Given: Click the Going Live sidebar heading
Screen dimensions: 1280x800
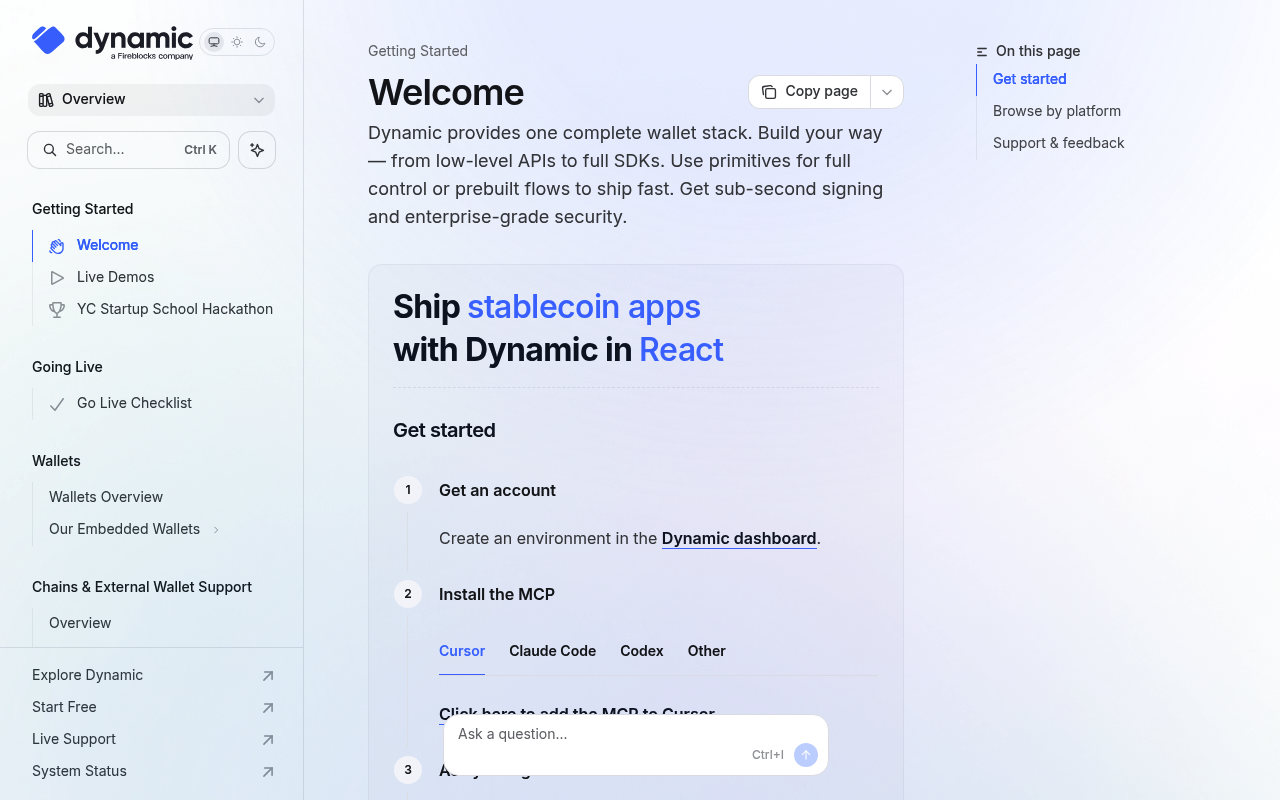Looking at the screenshot, I should click(67, 367).
